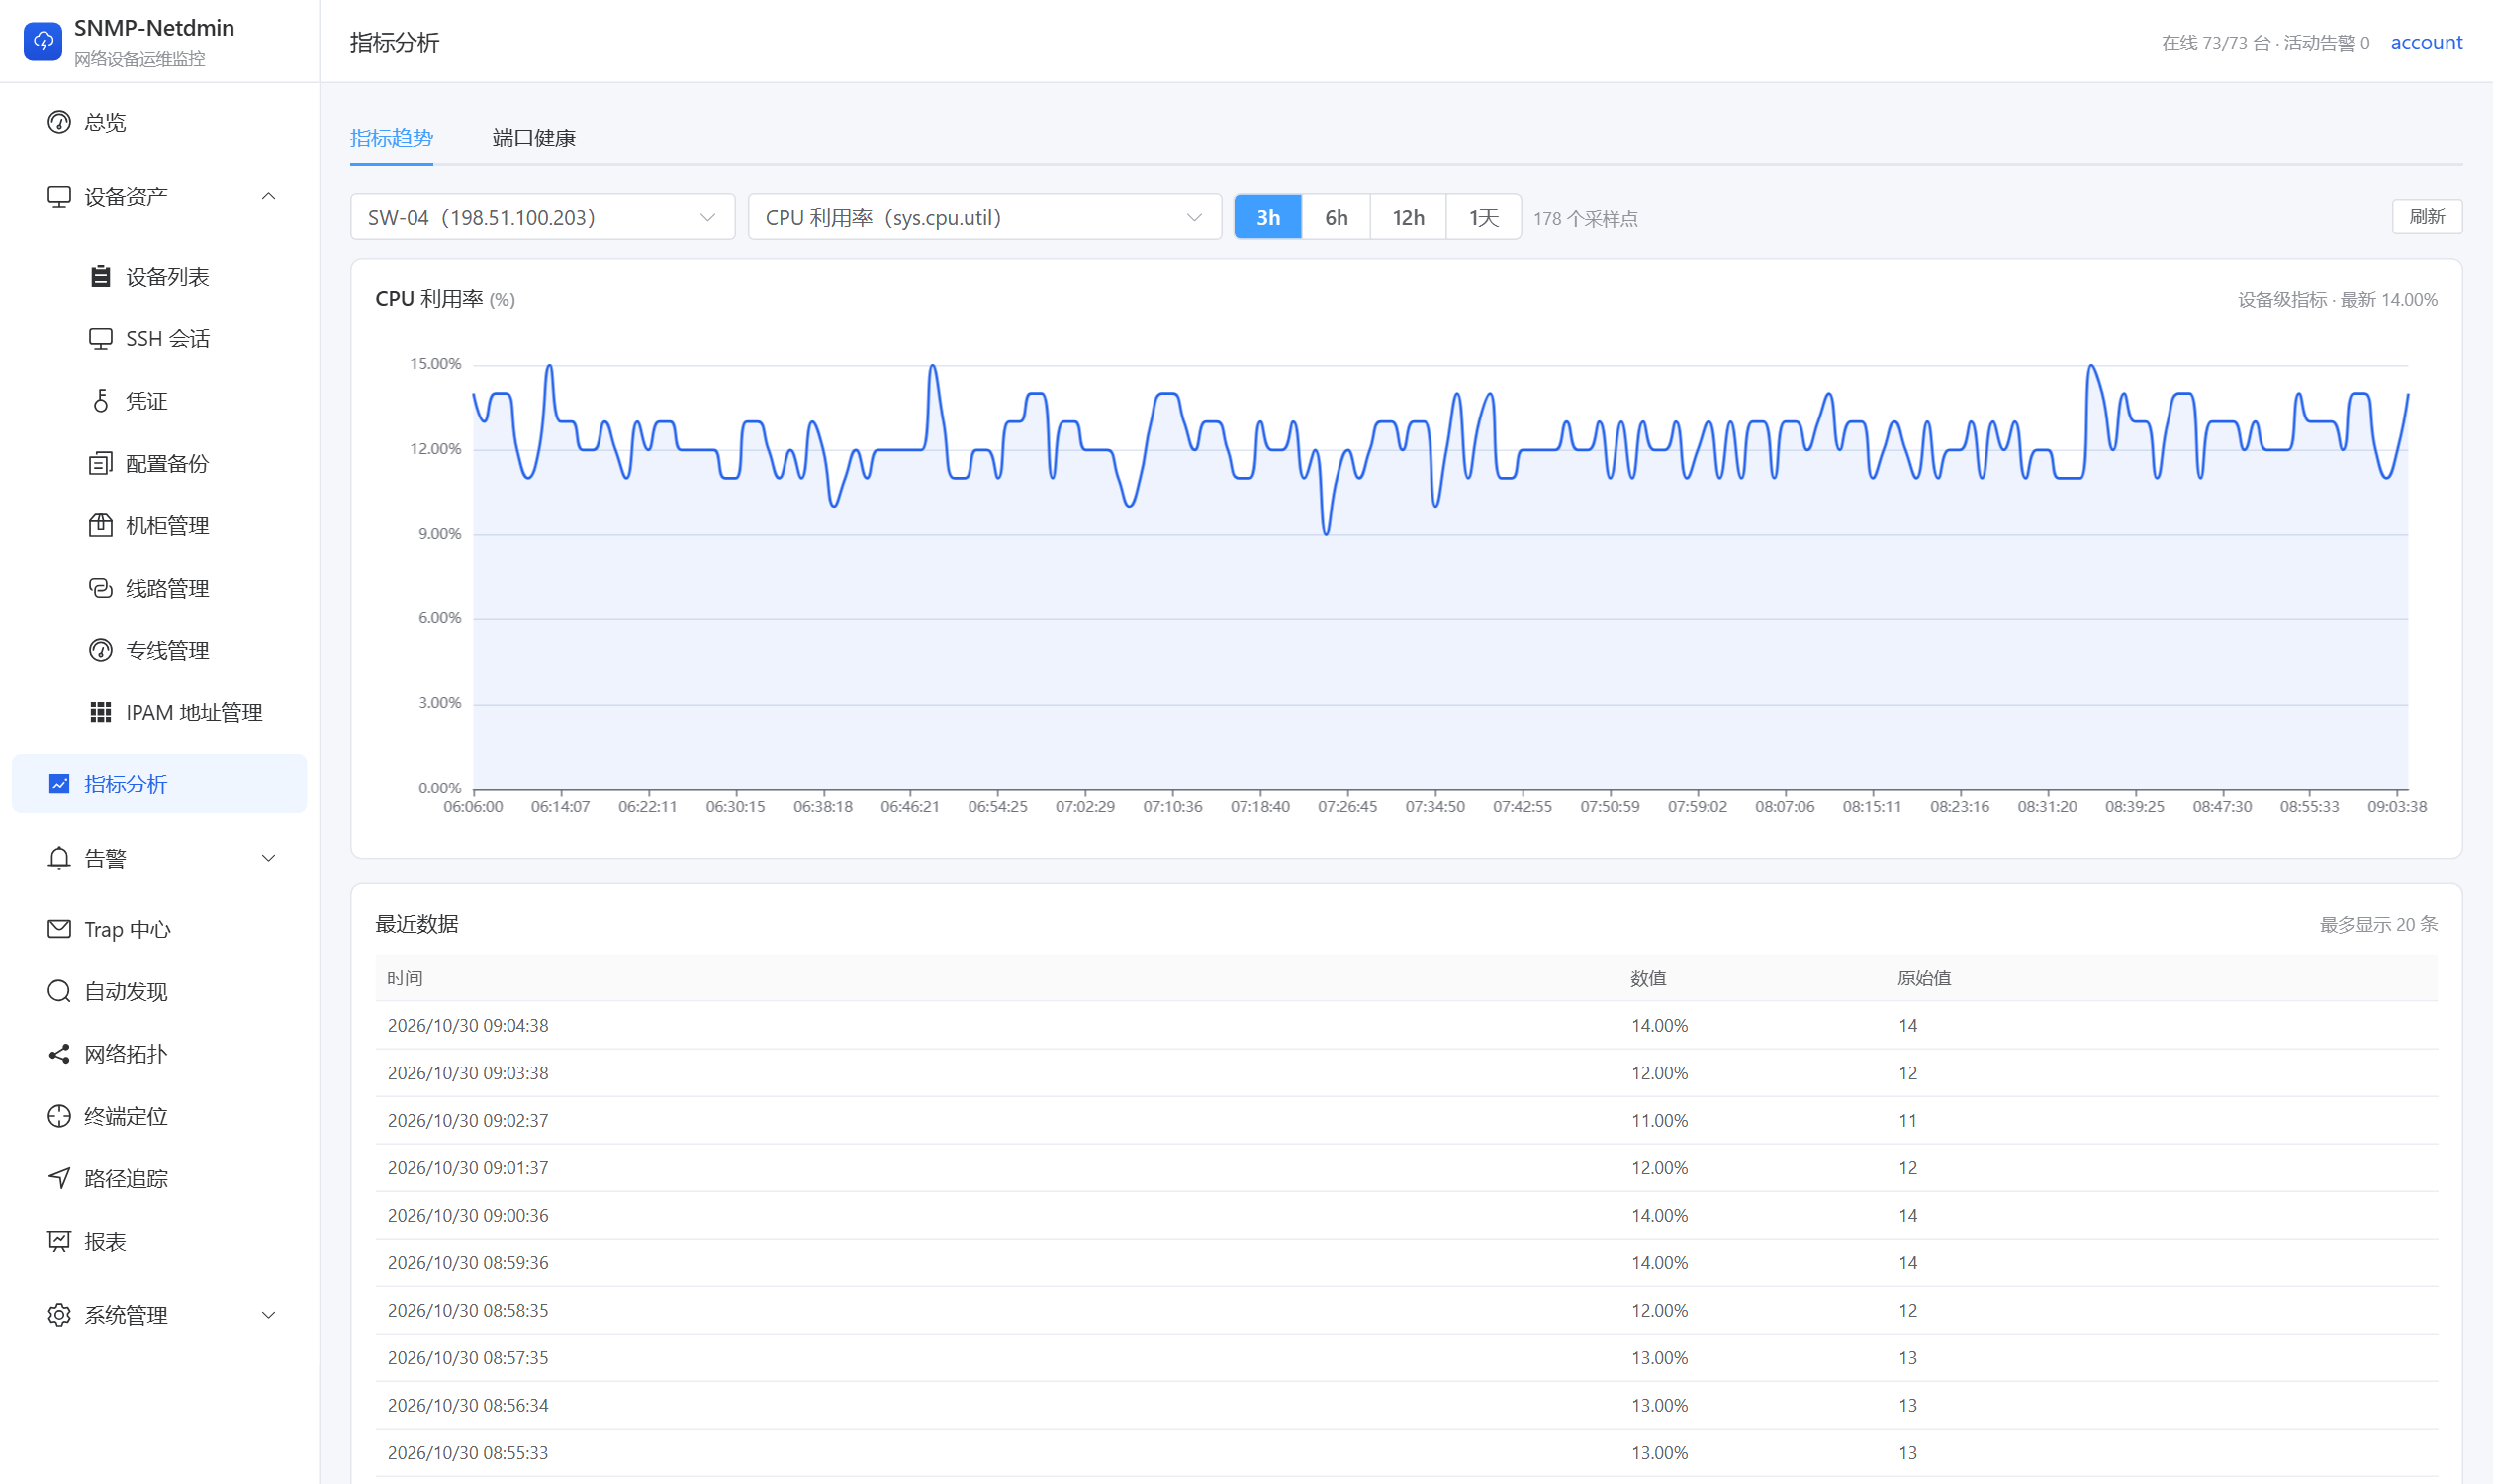Click the 终端定位 crosshair icon

[59, 1117]
